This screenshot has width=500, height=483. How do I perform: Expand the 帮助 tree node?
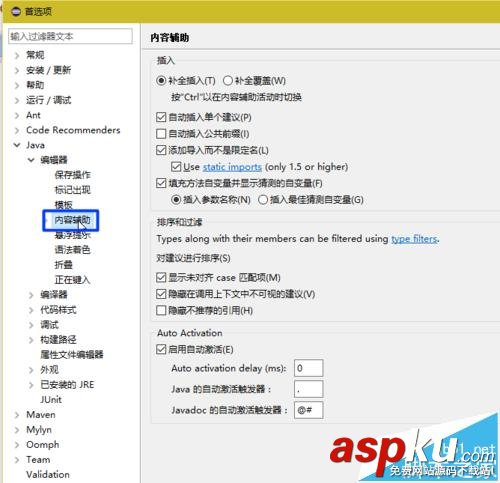[x=17, y=85]
